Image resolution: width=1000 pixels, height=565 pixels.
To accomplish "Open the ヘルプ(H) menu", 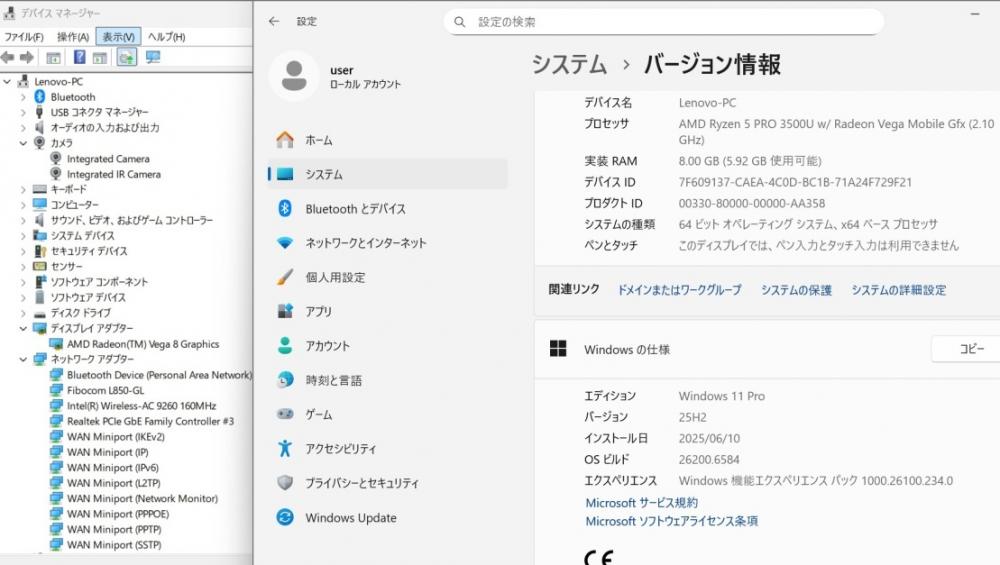I will click(166, 37).
